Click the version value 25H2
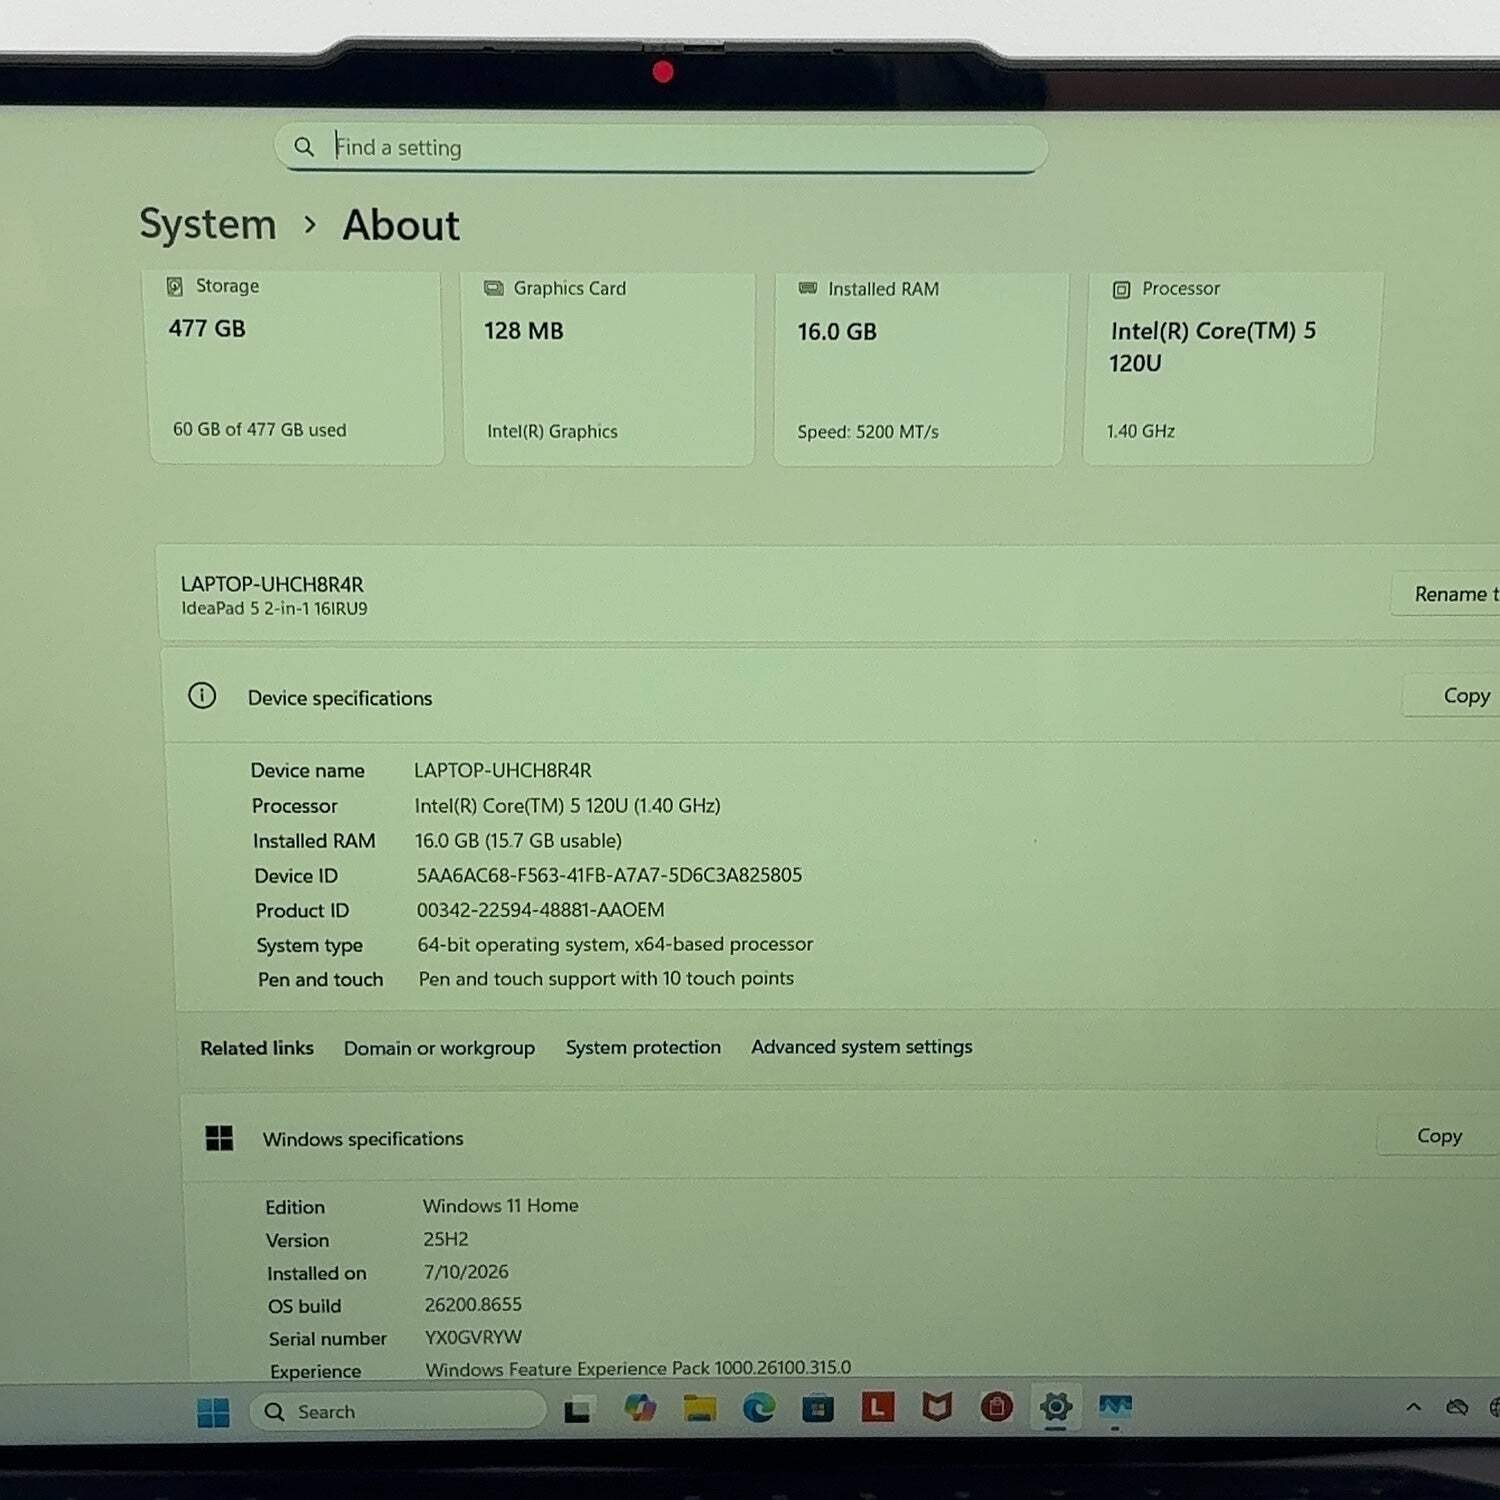1500x1500 pixels. point(445,1239)
